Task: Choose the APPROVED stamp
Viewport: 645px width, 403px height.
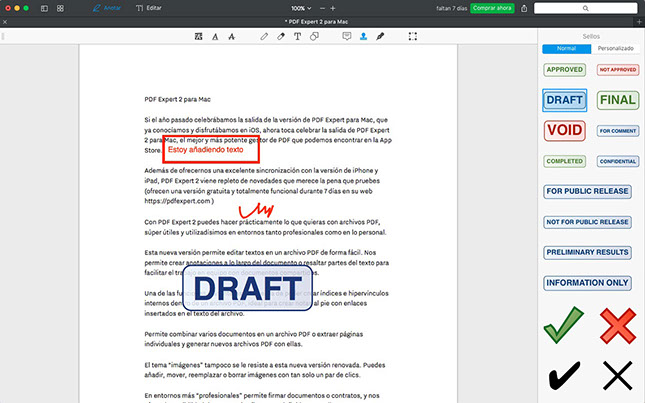Action: point(564,70)
